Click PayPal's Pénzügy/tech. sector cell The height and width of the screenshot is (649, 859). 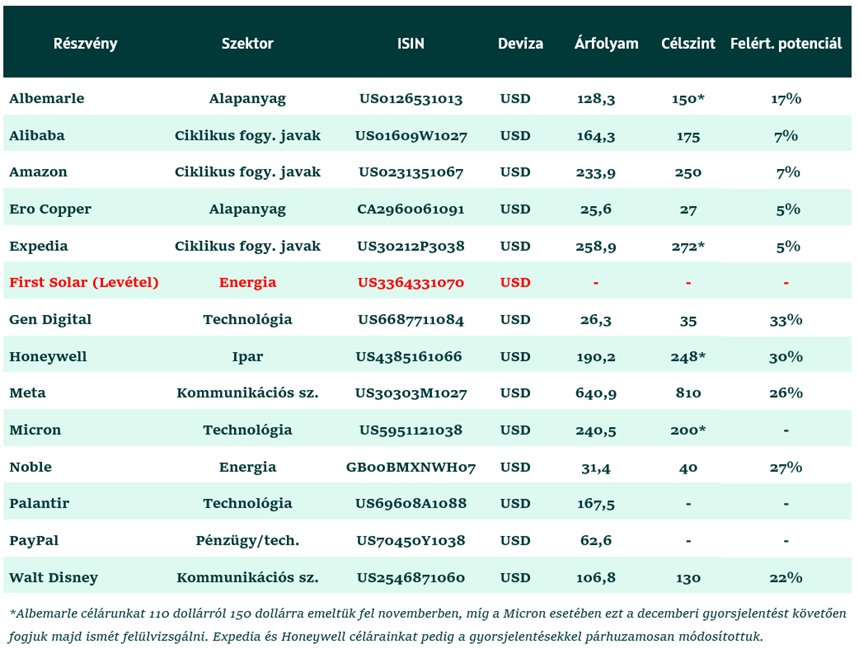247,541
